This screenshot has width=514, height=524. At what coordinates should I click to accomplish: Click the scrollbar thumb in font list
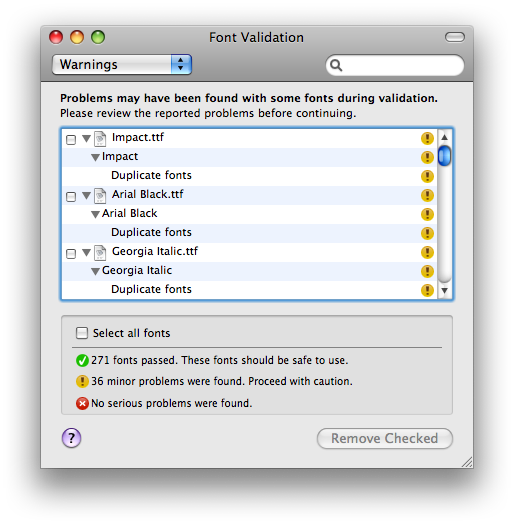click(444, 155)
